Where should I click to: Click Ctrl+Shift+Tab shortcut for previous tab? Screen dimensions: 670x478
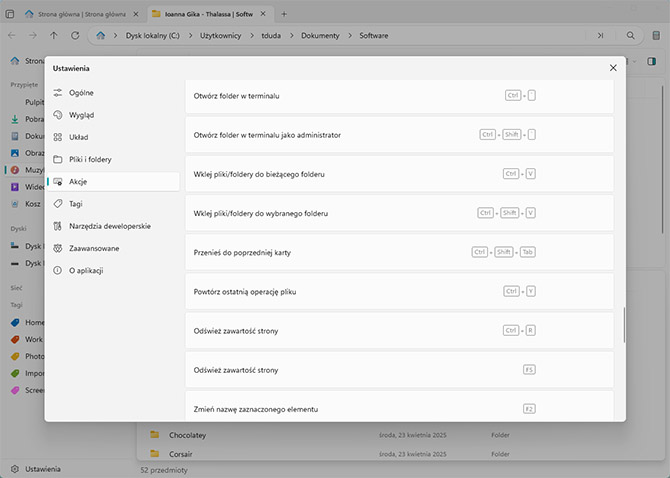[x=504, y=252]
